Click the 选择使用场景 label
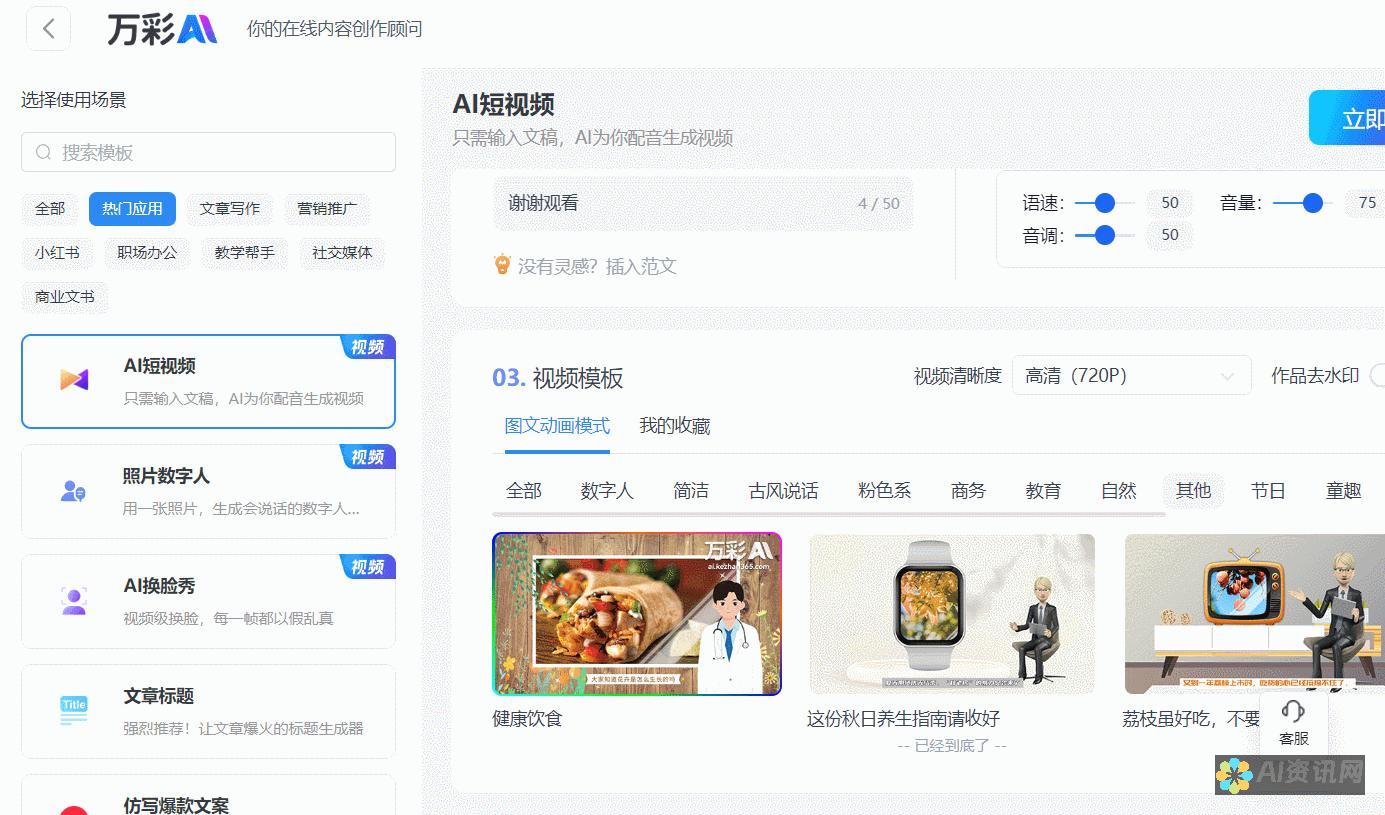The height and width of the screenshot is (815, 1385). [x=74, y=100]
